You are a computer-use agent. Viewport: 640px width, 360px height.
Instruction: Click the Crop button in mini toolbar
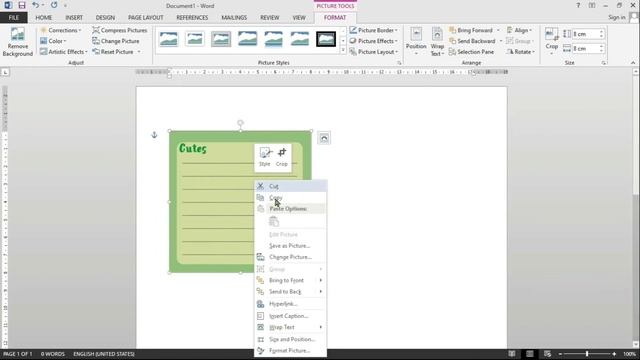point(282,157)
